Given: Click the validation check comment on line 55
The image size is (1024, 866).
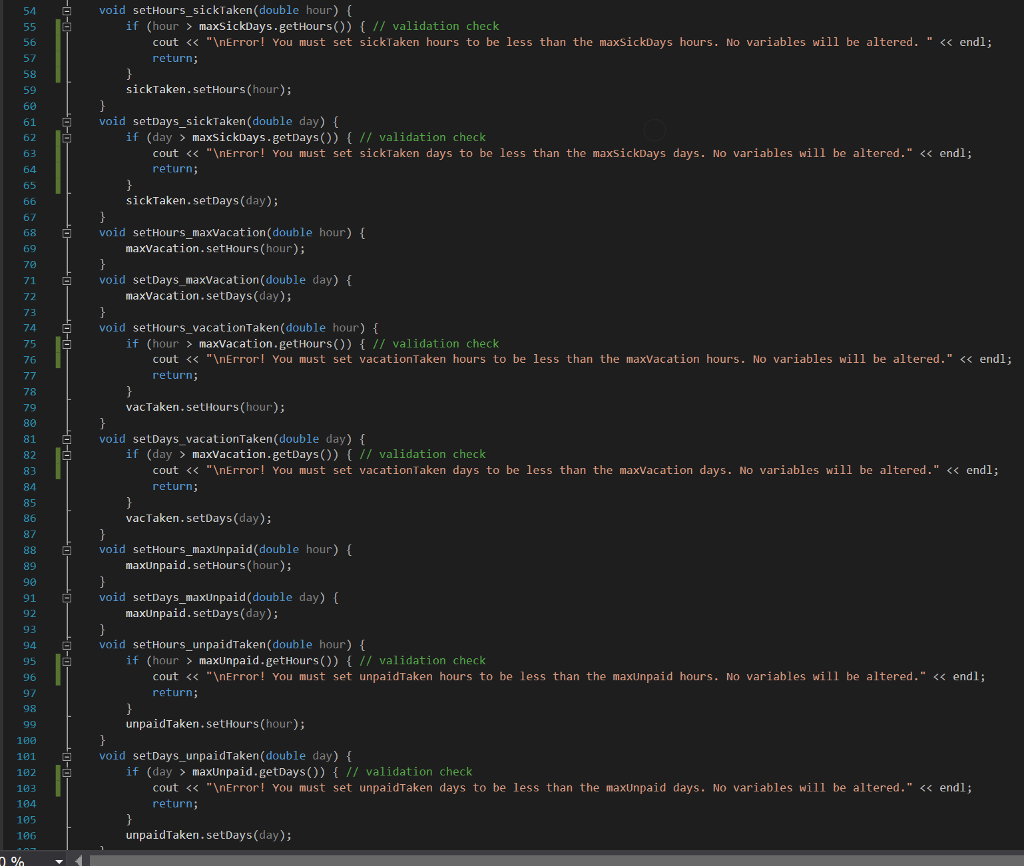Looking at the screenshot, I should point(436,26).
